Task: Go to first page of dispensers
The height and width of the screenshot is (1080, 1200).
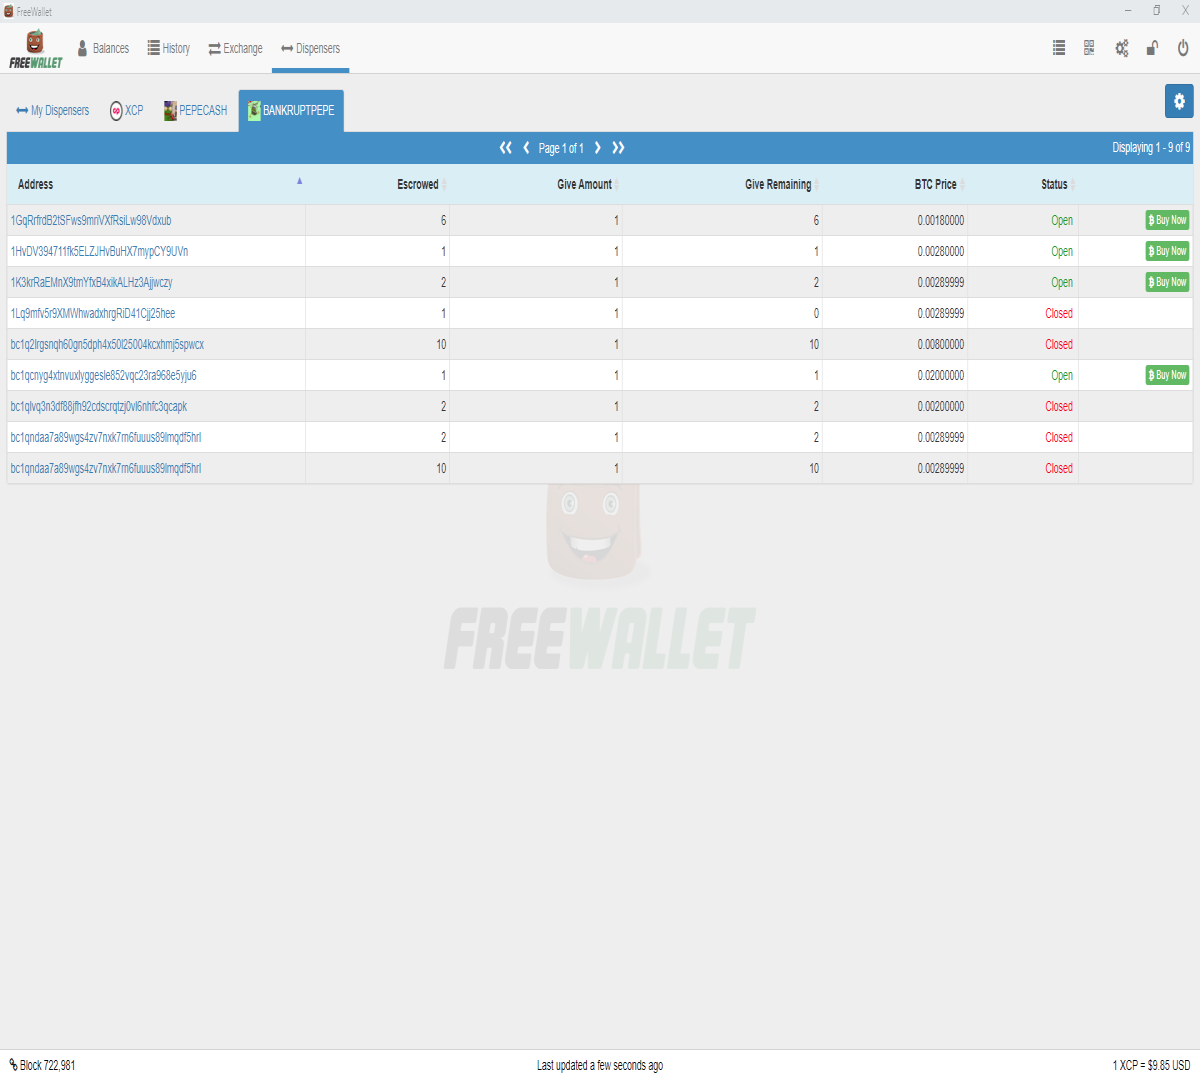Action: pyautogui.click(x=506, y=148)
